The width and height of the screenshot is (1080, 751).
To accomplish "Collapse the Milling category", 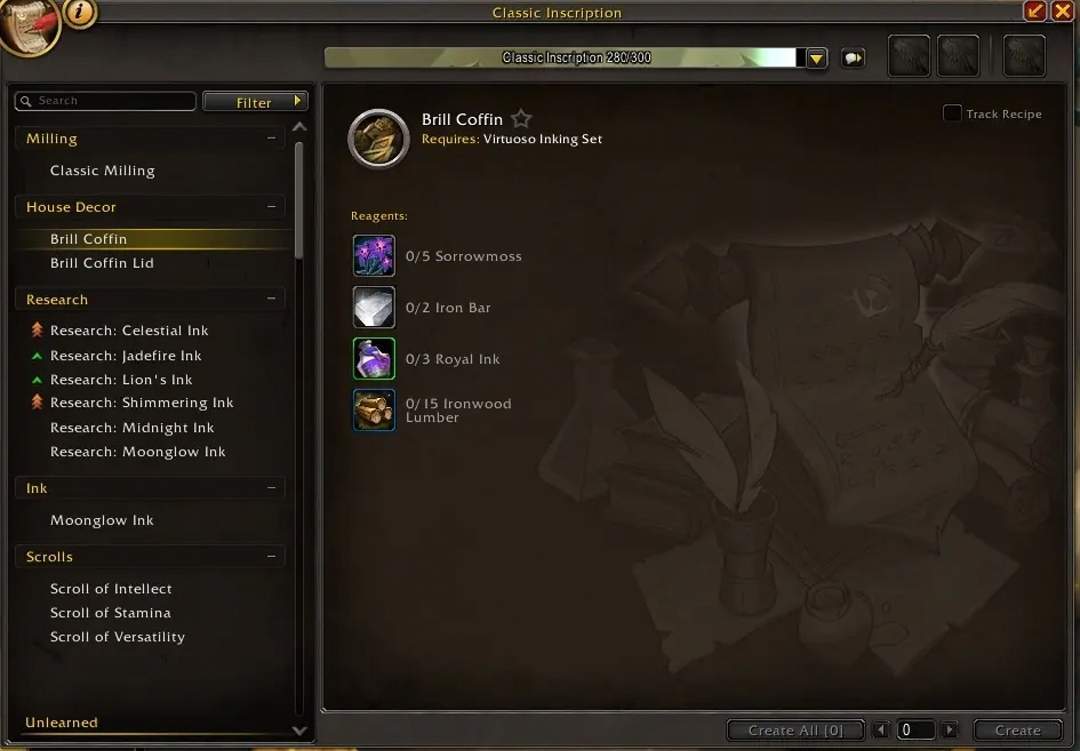I will tap(271, 138).
